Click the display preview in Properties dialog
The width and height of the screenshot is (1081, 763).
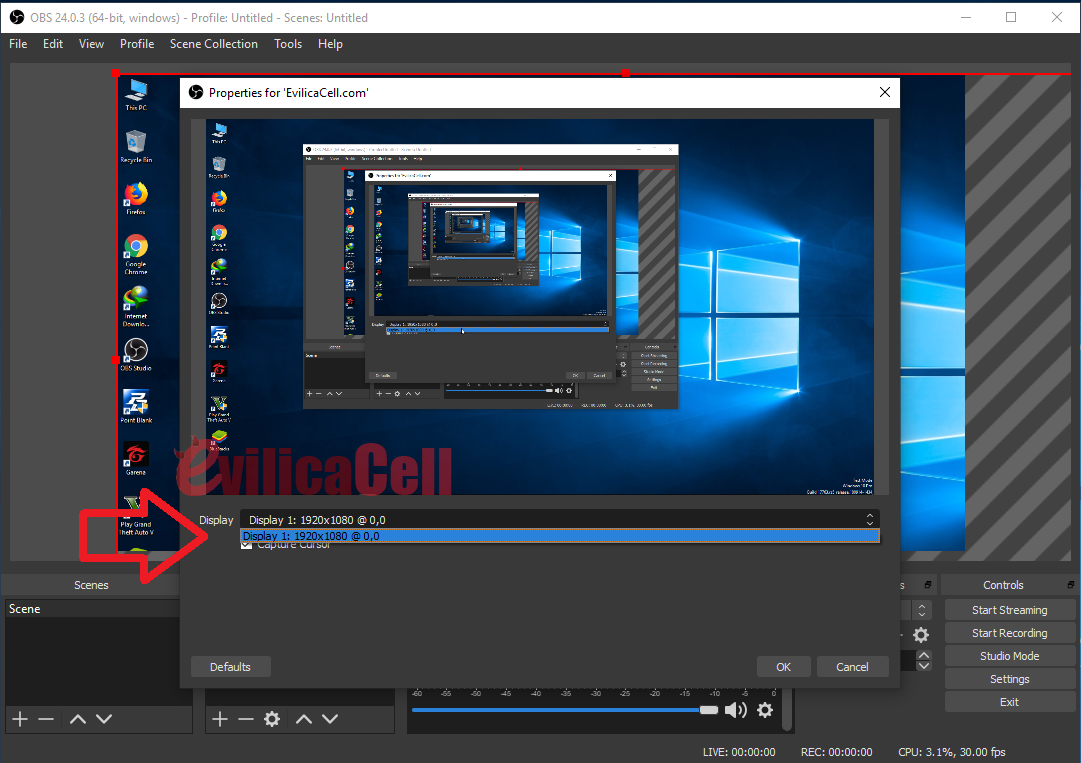click(x=540, y=307)
